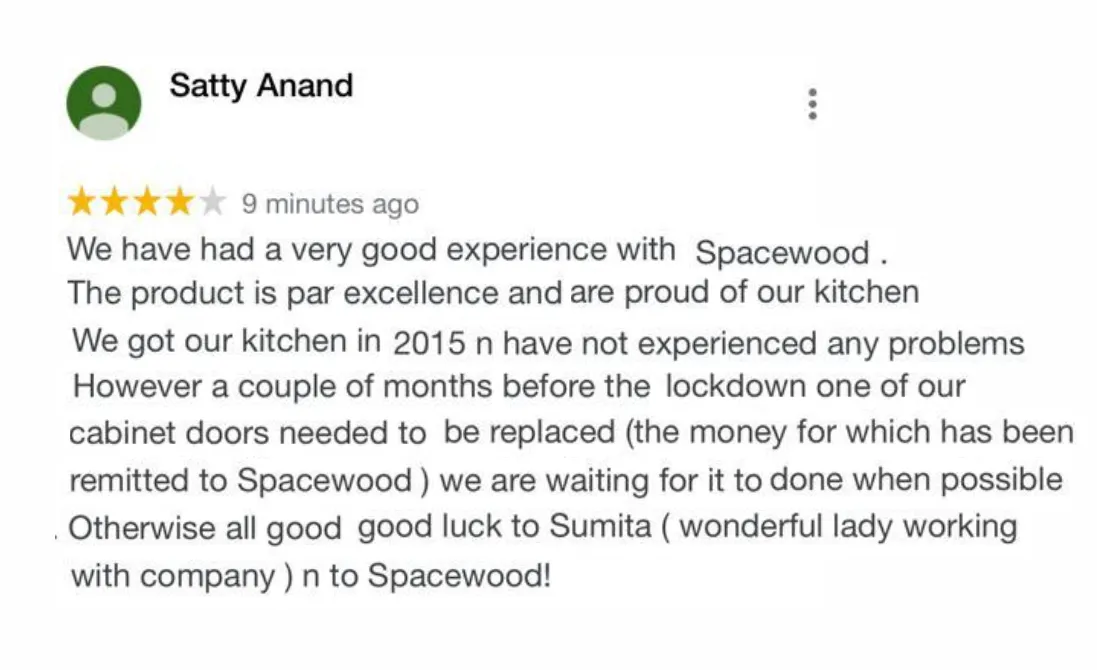Click the year "2015" in the review
This screenshot has width=1097, height=670.
[429, 343]
